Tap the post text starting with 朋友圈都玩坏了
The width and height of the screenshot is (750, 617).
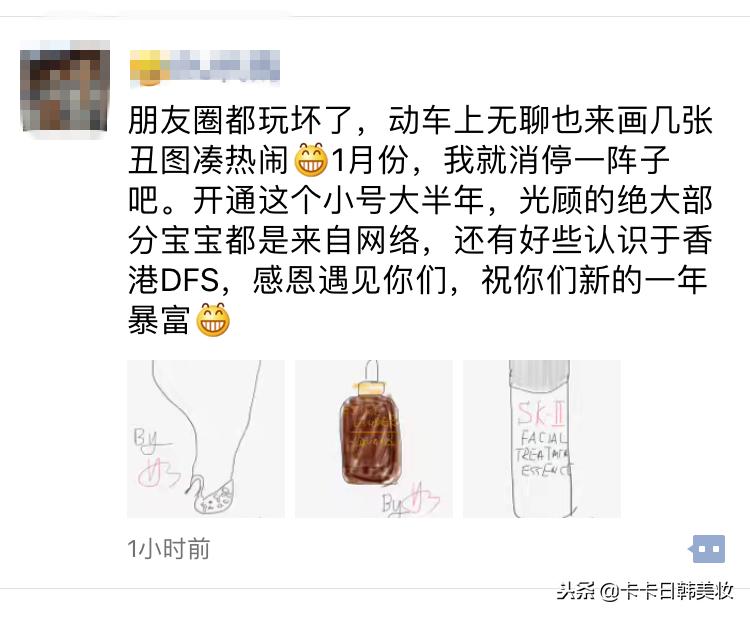[420, 220]
